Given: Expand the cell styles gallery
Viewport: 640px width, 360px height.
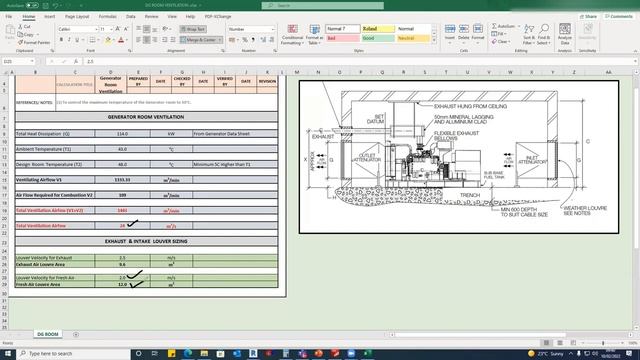Looking at the screenshot, I should click(x=434, y=41).
